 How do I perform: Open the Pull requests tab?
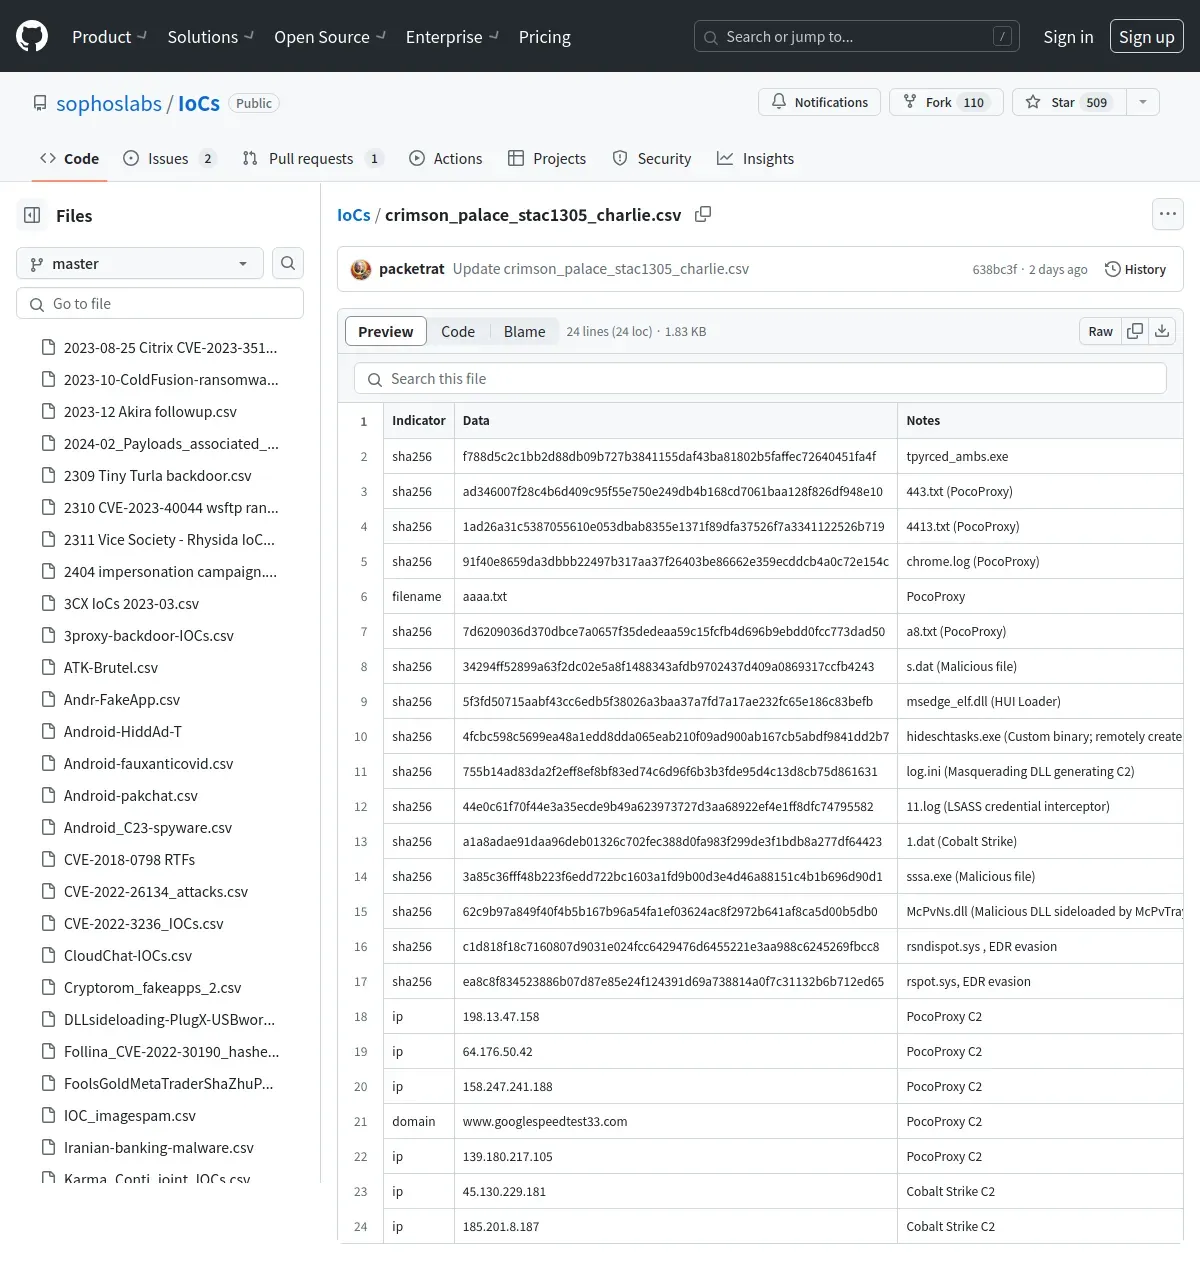pos(312,158)
